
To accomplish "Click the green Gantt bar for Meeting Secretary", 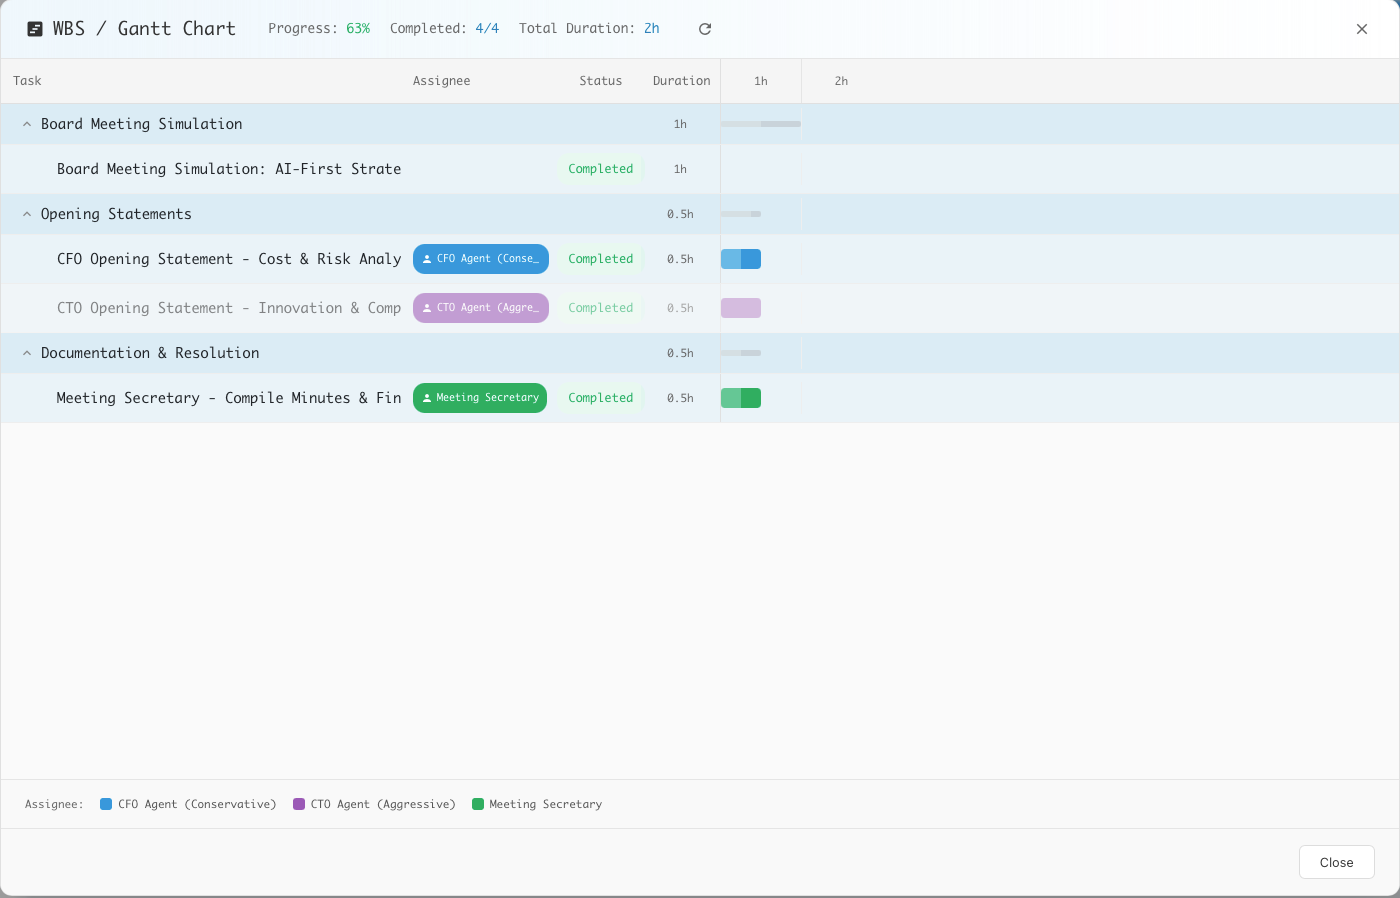I will click(x=741, y=398).
